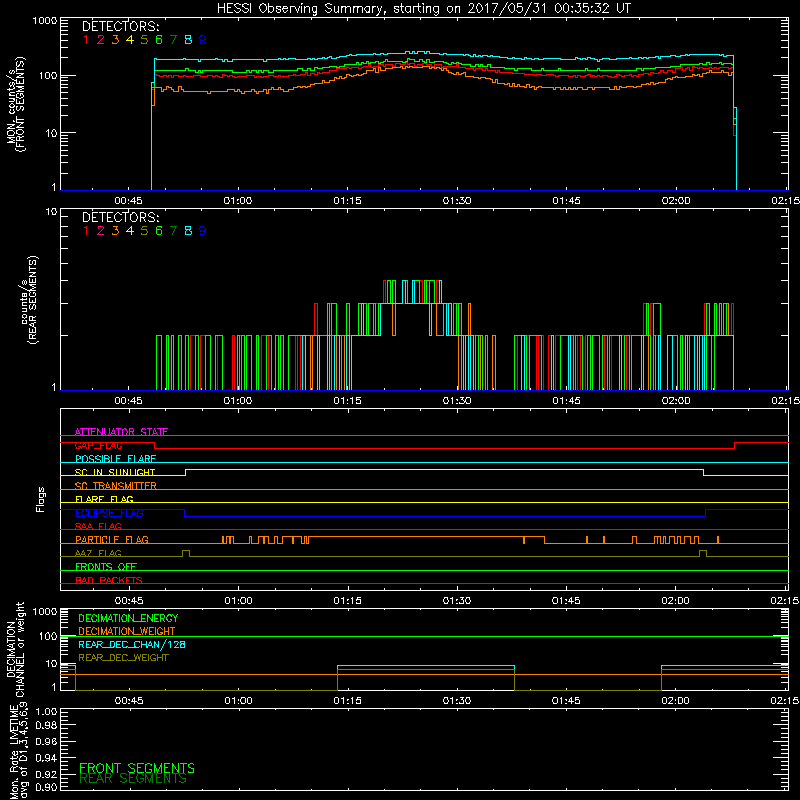Click detector 5 in the rear segments legend
Image resolution: width=800 pixels, height=800 pixels.
click(x=144, y=231)
